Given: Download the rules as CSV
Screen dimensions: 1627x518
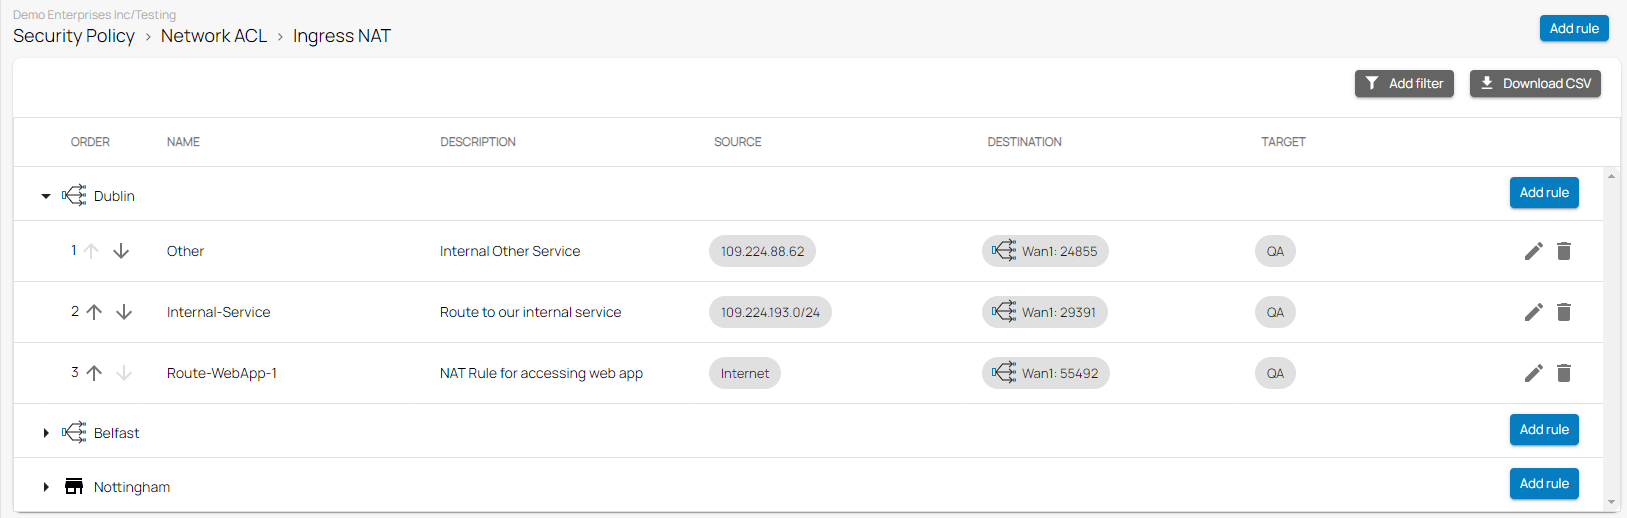Looking at the screenshot, I should point(1535,84).
